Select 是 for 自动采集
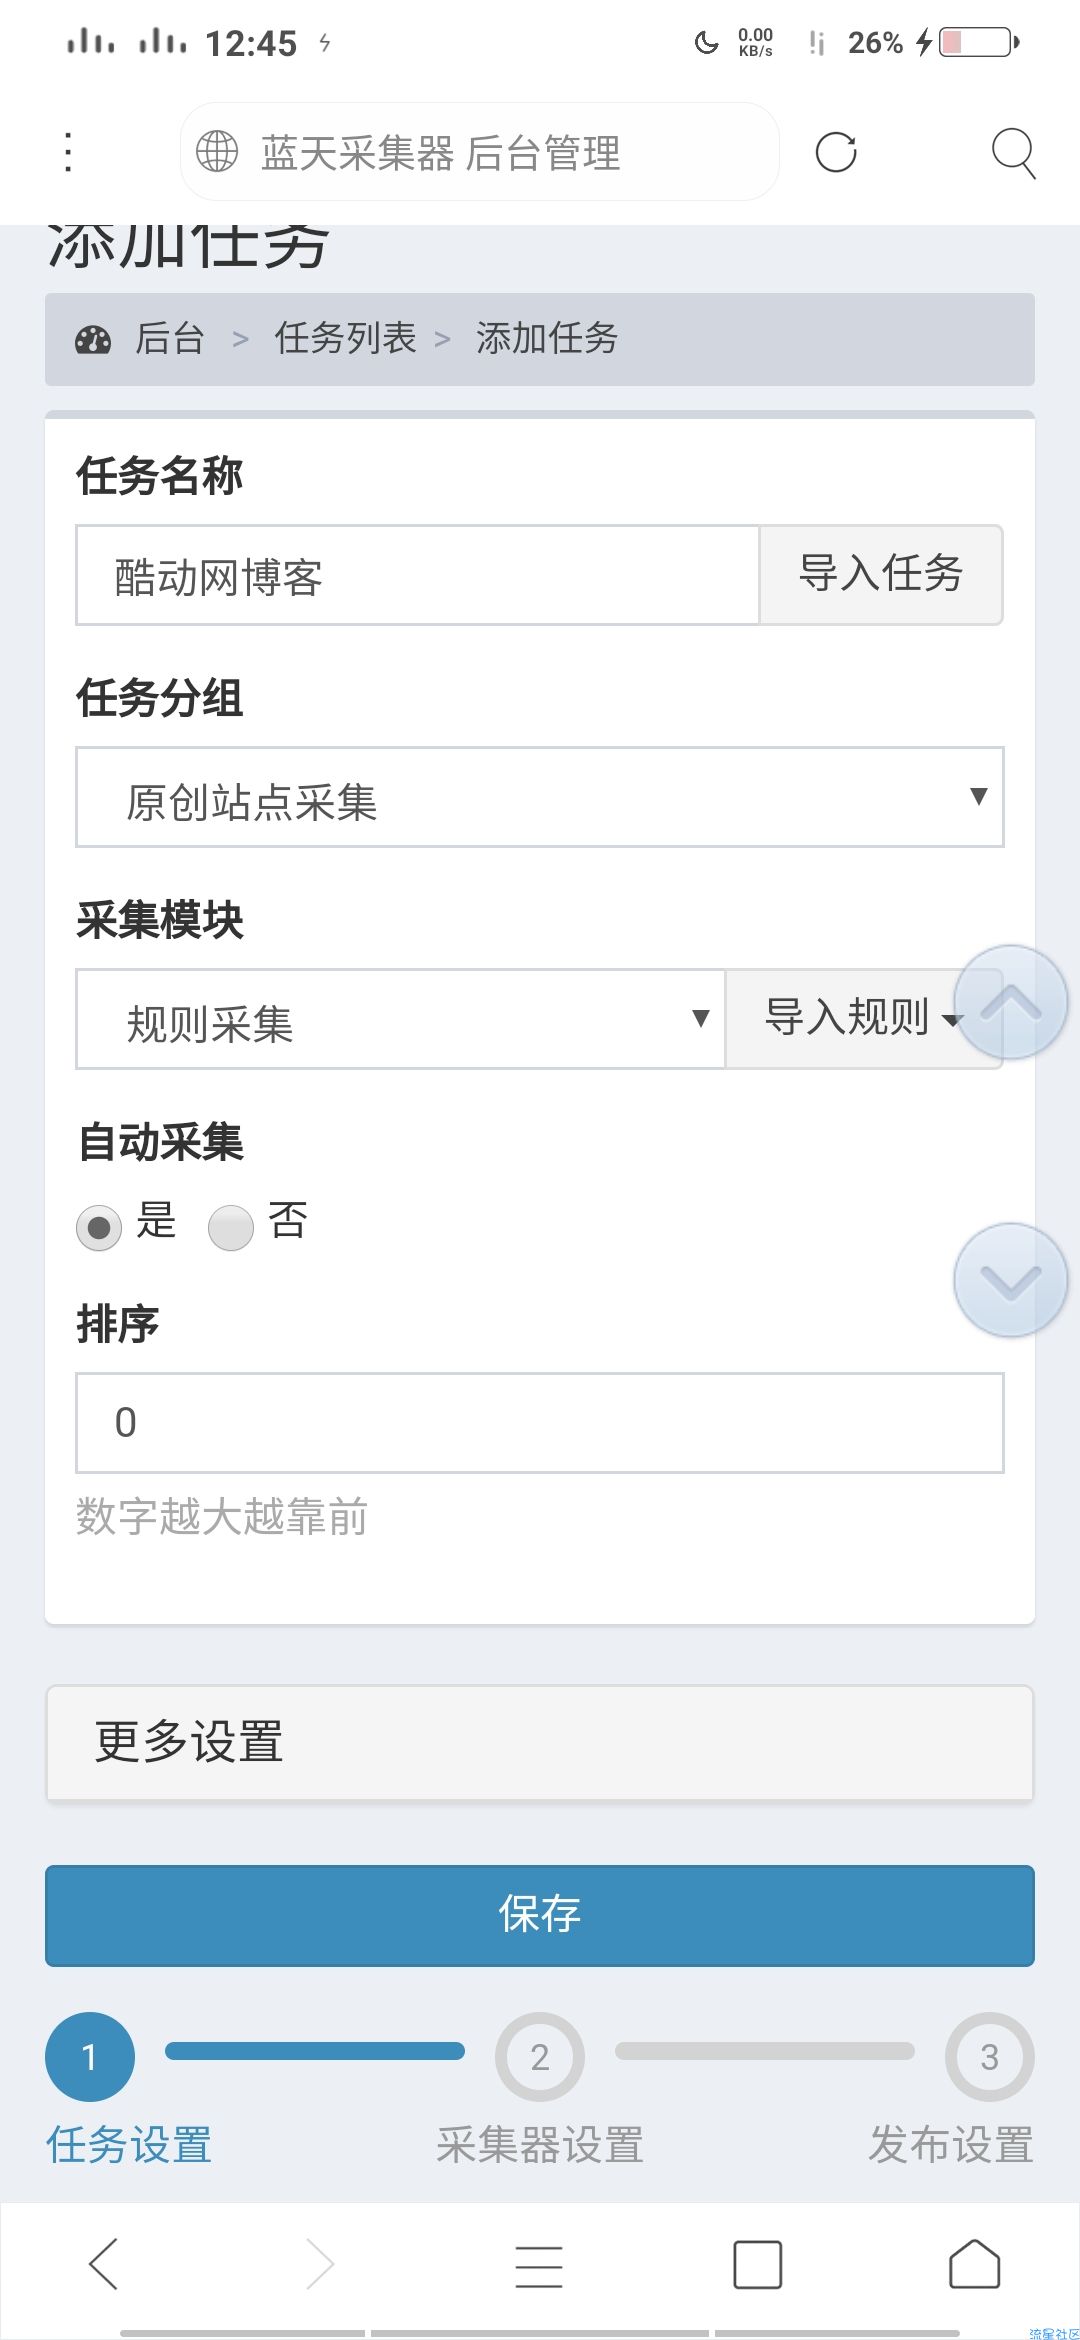The height and width of the screenshot is (2340, 1080). coord(99,1227)
